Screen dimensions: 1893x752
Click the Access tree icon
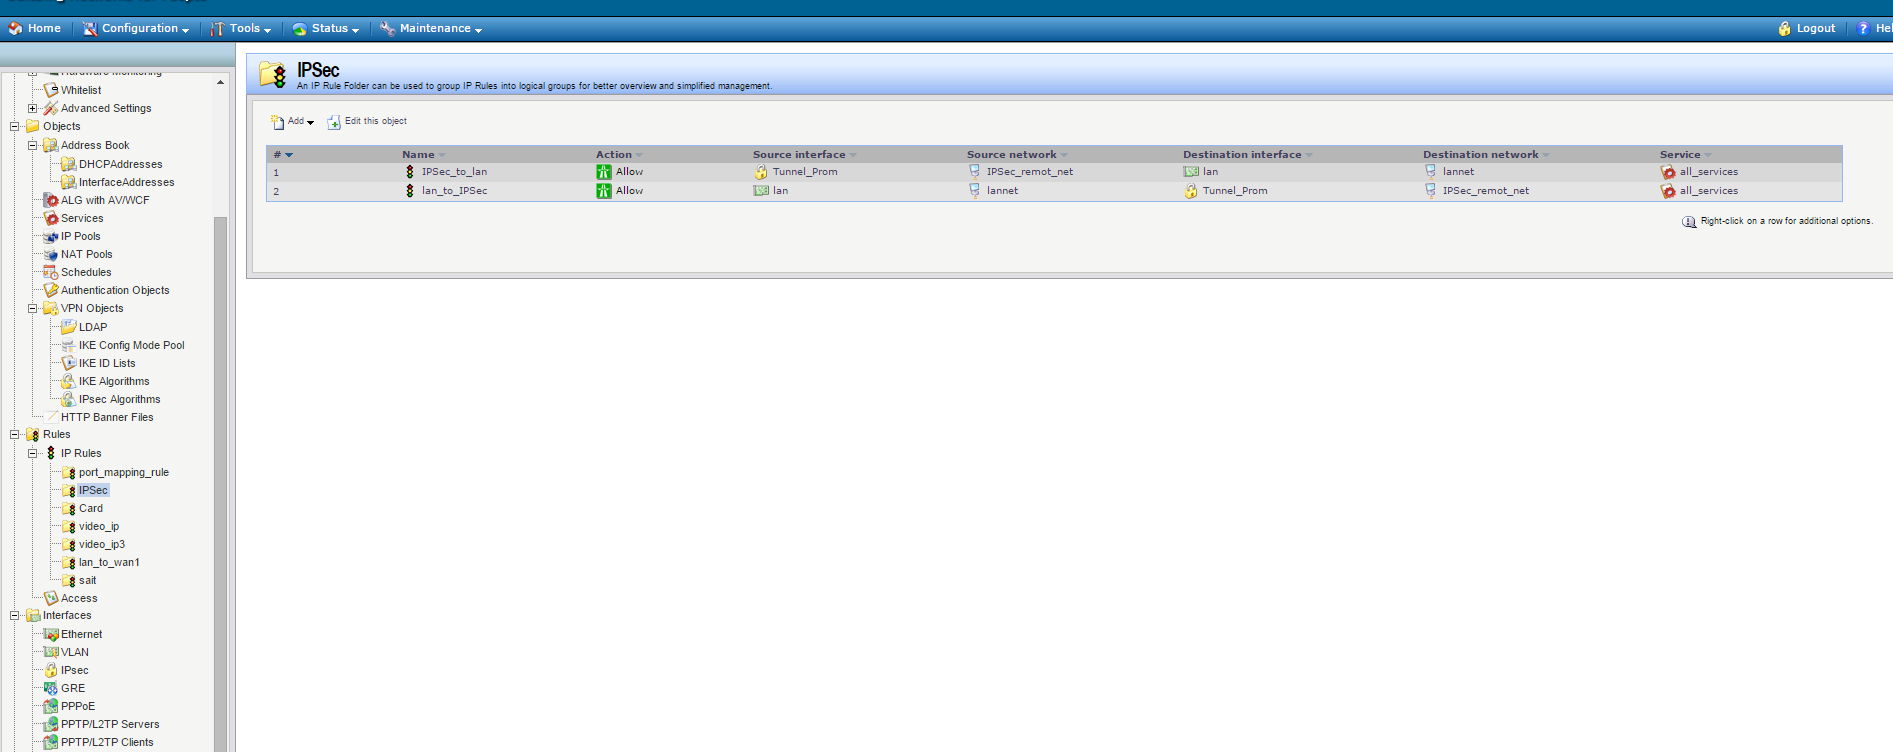click(x=51, y=598)
